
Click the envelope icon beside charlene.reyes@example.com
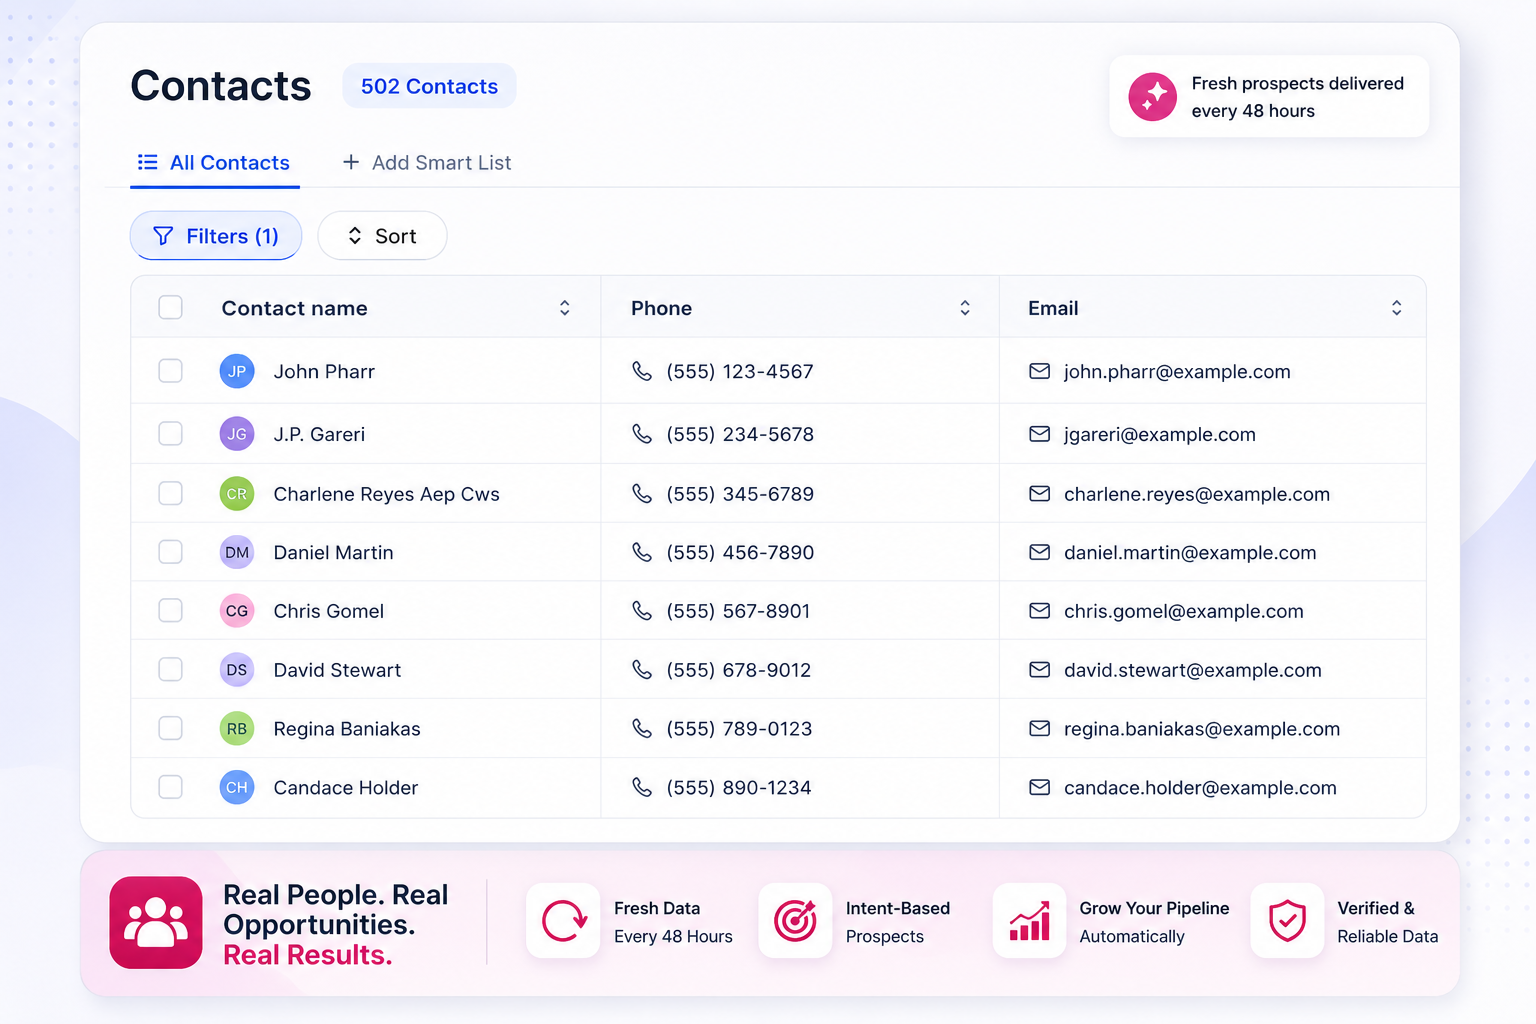(1040, 494)
